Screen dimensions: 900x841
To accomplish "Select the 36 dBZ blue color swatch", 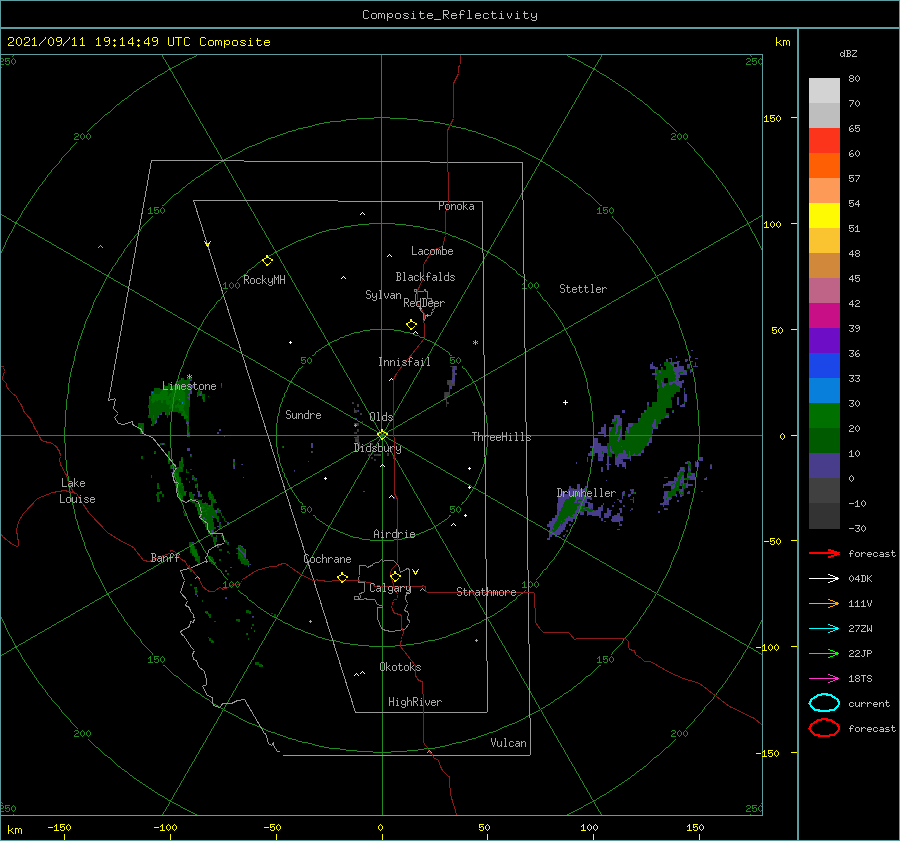I will [x=824, y=365].
